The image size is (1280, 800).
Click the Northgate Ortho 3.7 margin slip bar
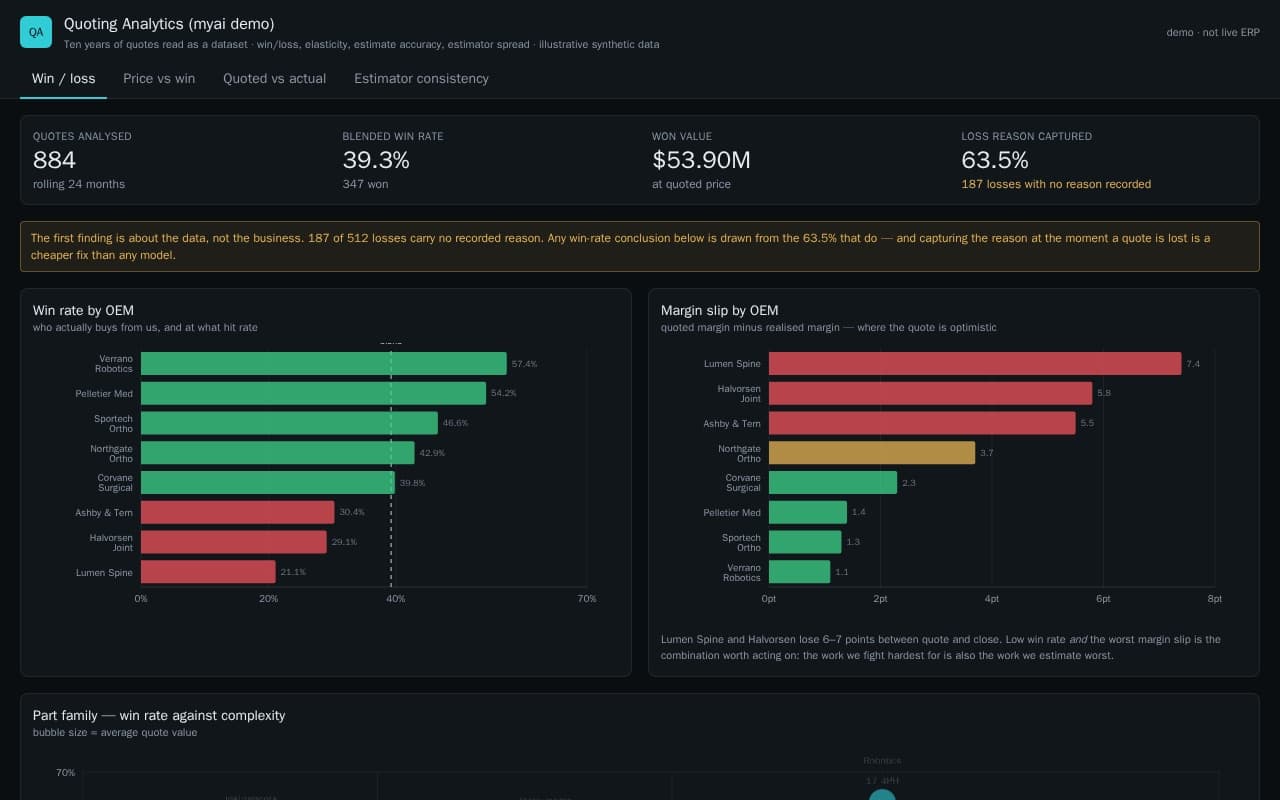click(872, 453)
